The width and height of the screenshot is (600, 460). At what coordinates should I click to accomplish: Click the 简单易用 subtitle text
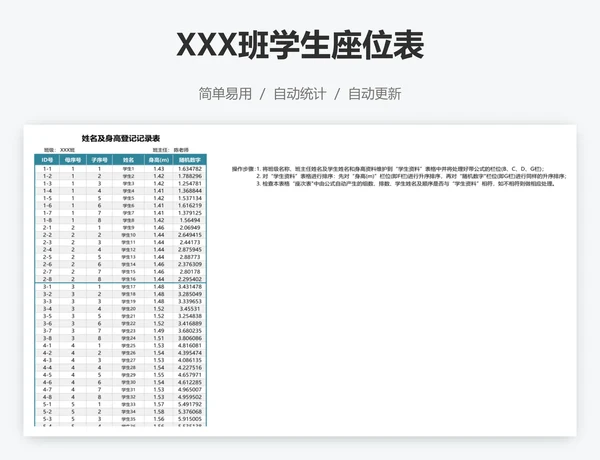coord(225,94)
